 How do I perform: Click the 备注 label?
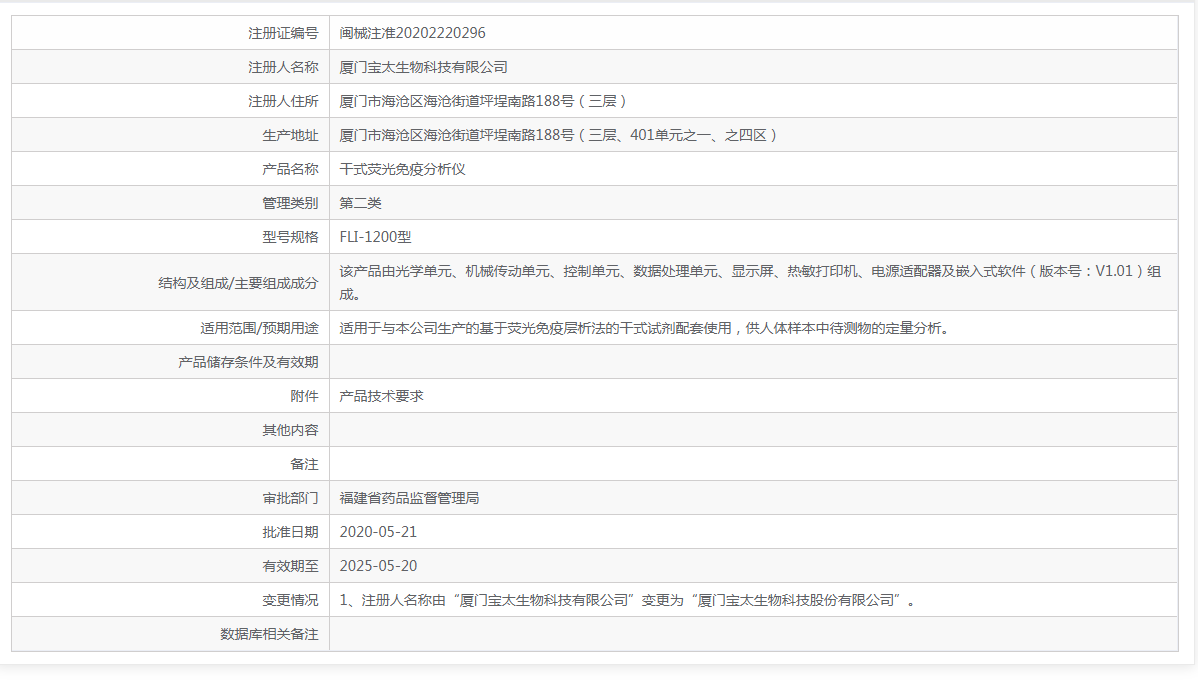coord(304,464)
